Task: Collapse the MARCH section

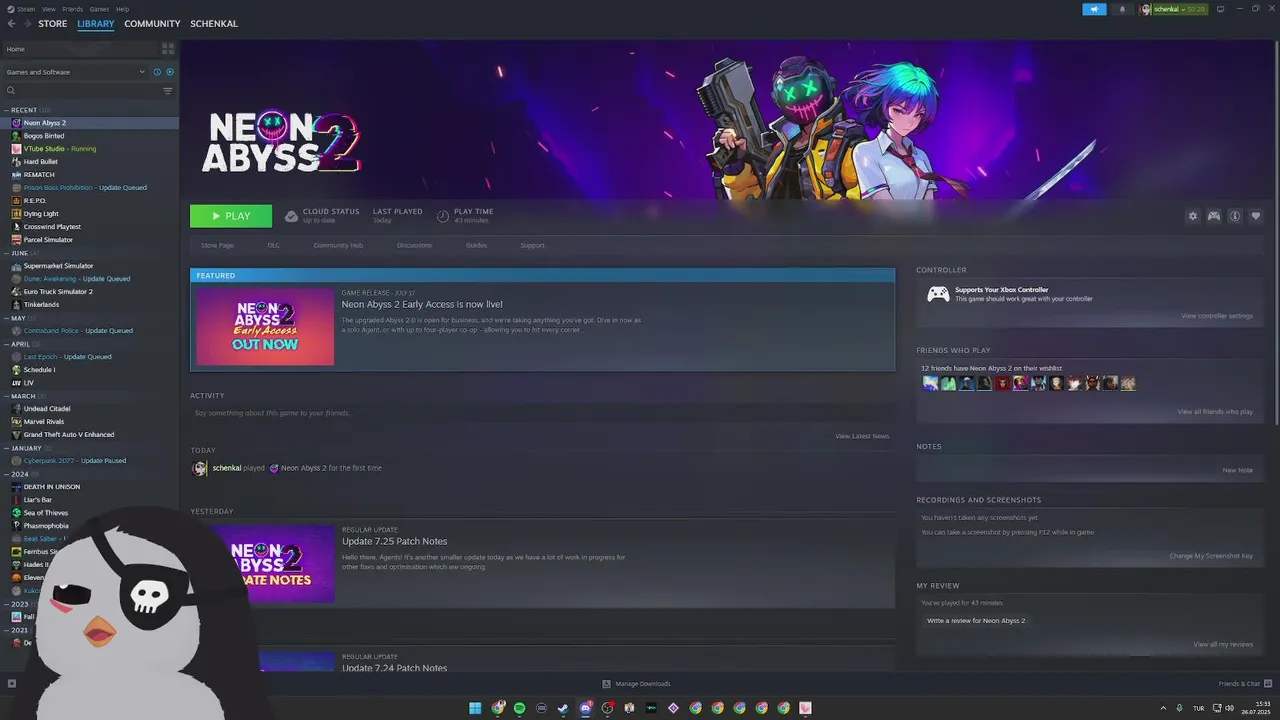Action: click(23, 396)
